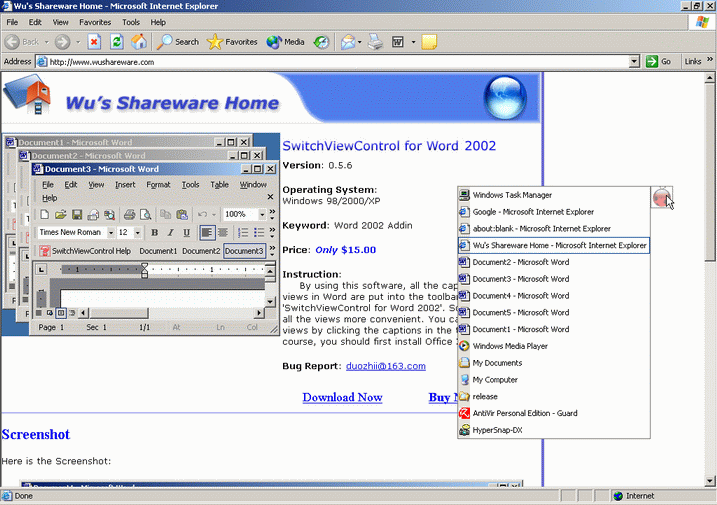Open My Documents from window list
This screenshot has height=505, width=717.
554,363
